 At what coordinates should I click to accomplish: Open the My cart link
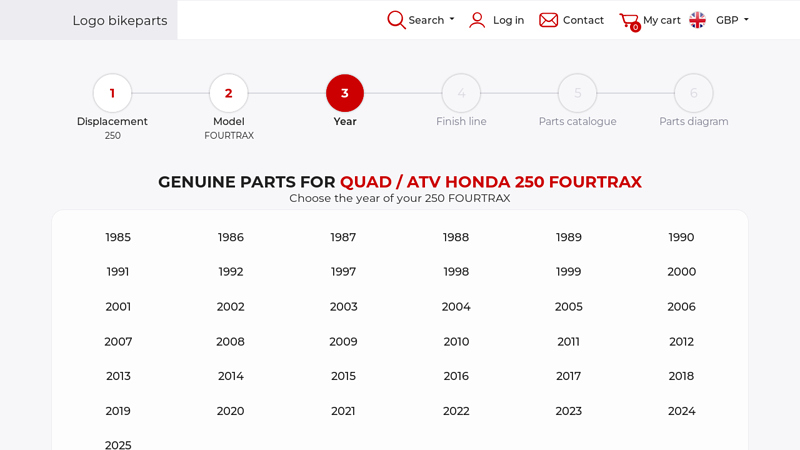point(662,20)
